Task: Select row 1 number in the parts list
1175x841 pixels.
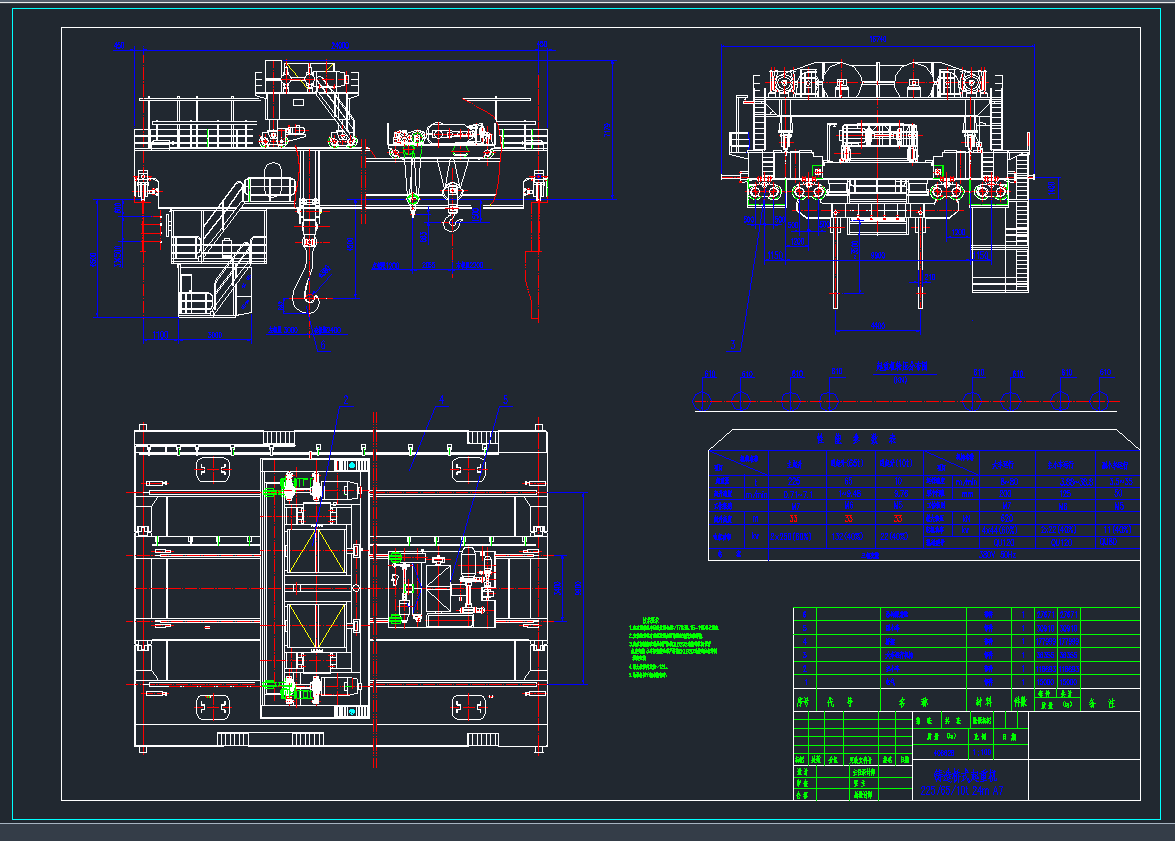Action: [x=804, y=681]
